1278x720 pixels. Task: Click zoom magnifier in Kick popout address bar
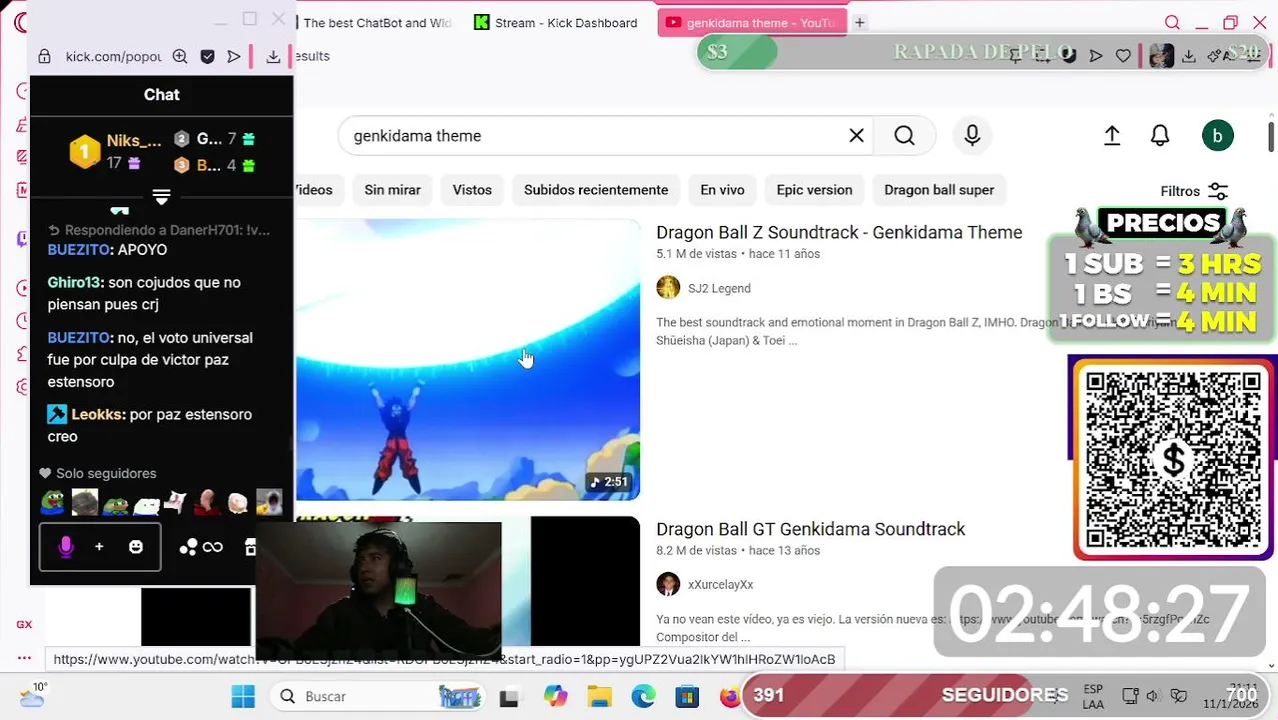180,57
